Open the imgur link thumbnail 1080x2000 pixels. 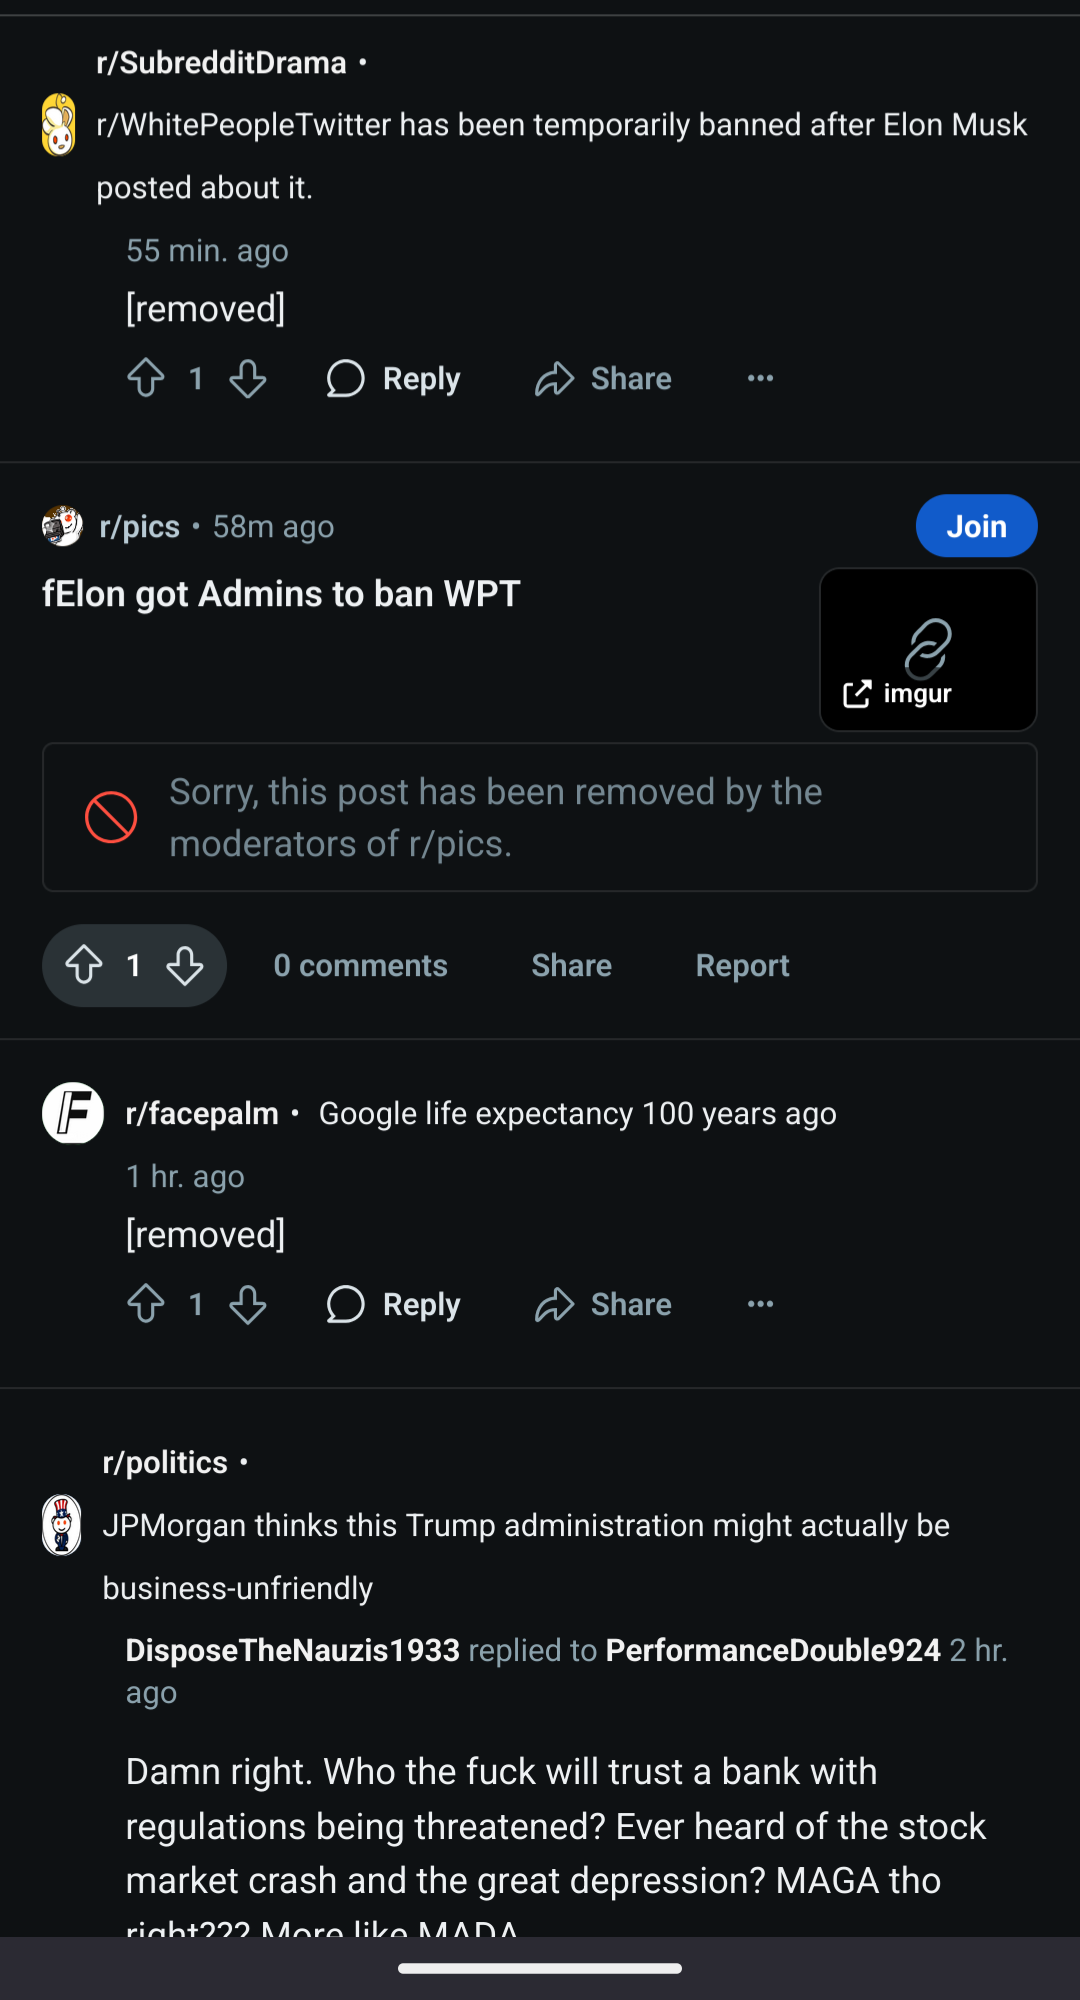point(928,650)
